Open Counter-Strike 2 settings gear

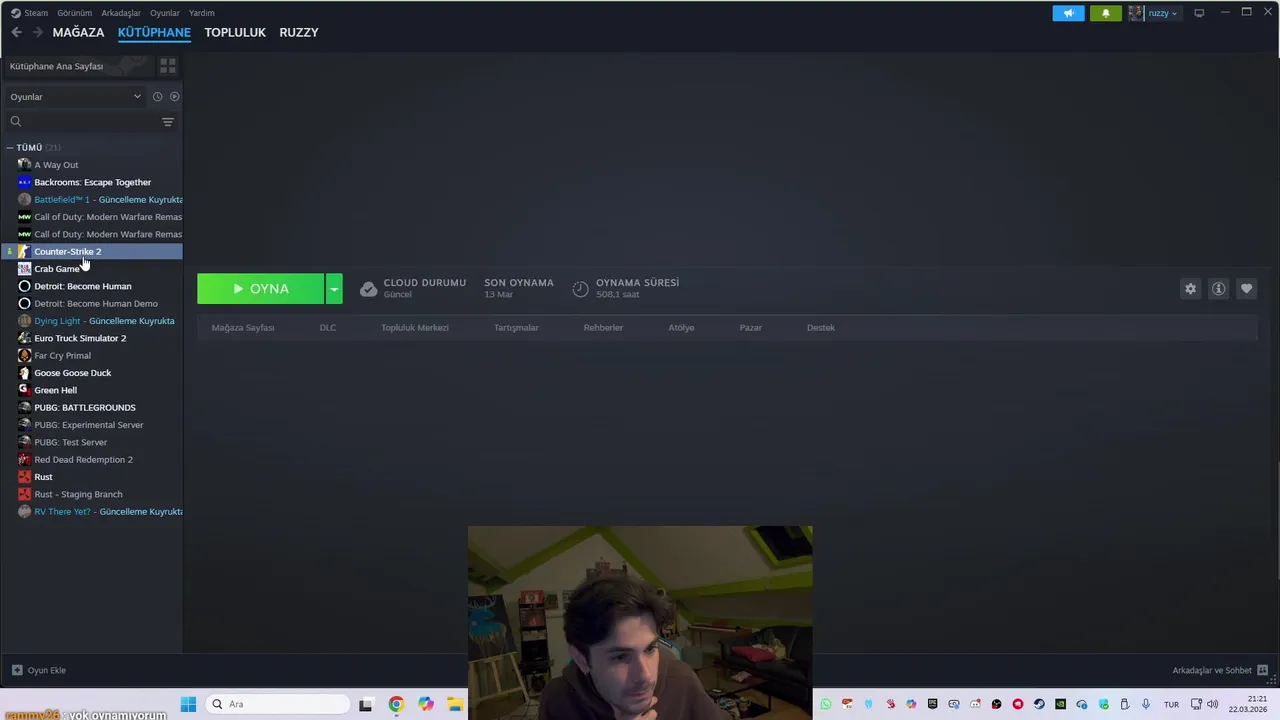(x=1190, y=288)
